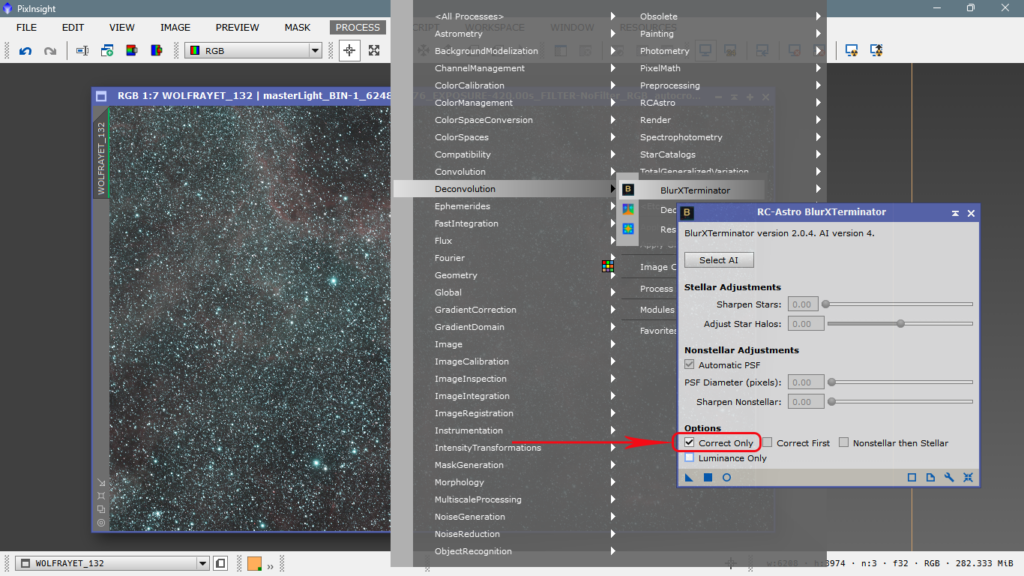
Task: Select the crosshair readout mode tool
Action: [349, 50]
